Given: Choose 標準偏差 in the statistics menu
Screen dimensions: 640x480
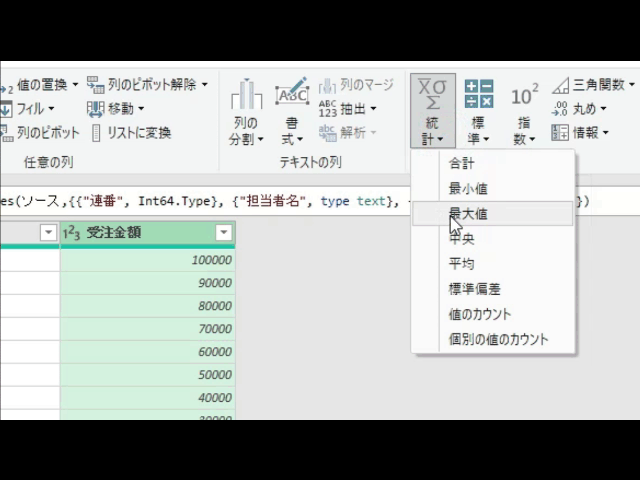Looking at the screenshot, I should (x=475, y=289).
